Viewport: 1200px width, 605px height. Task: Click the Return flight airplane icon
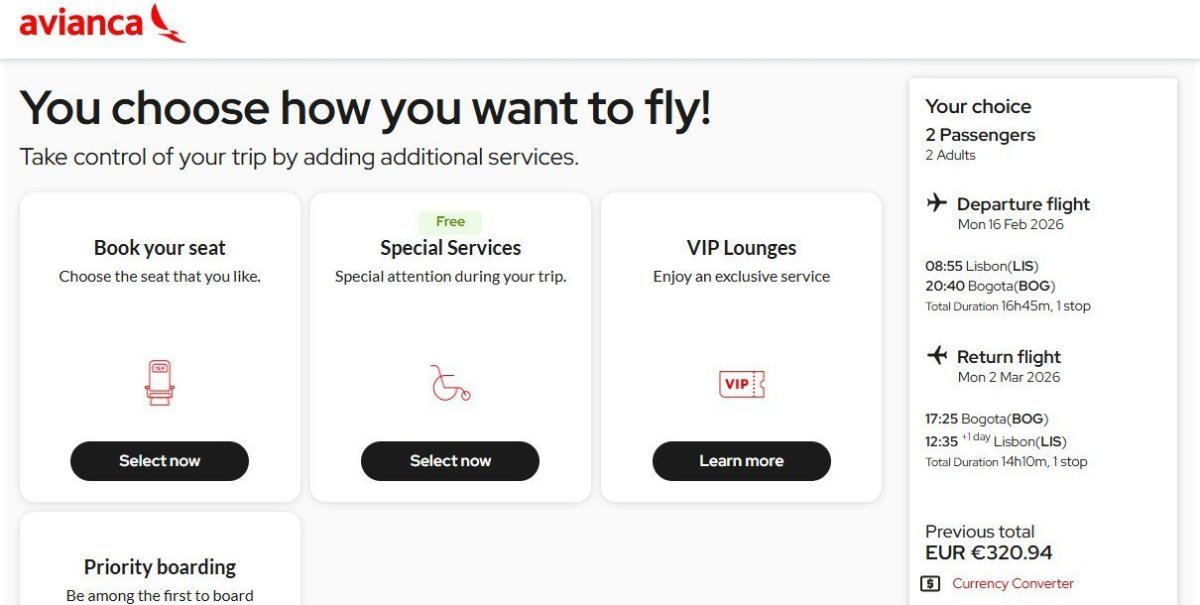point(936,356)
